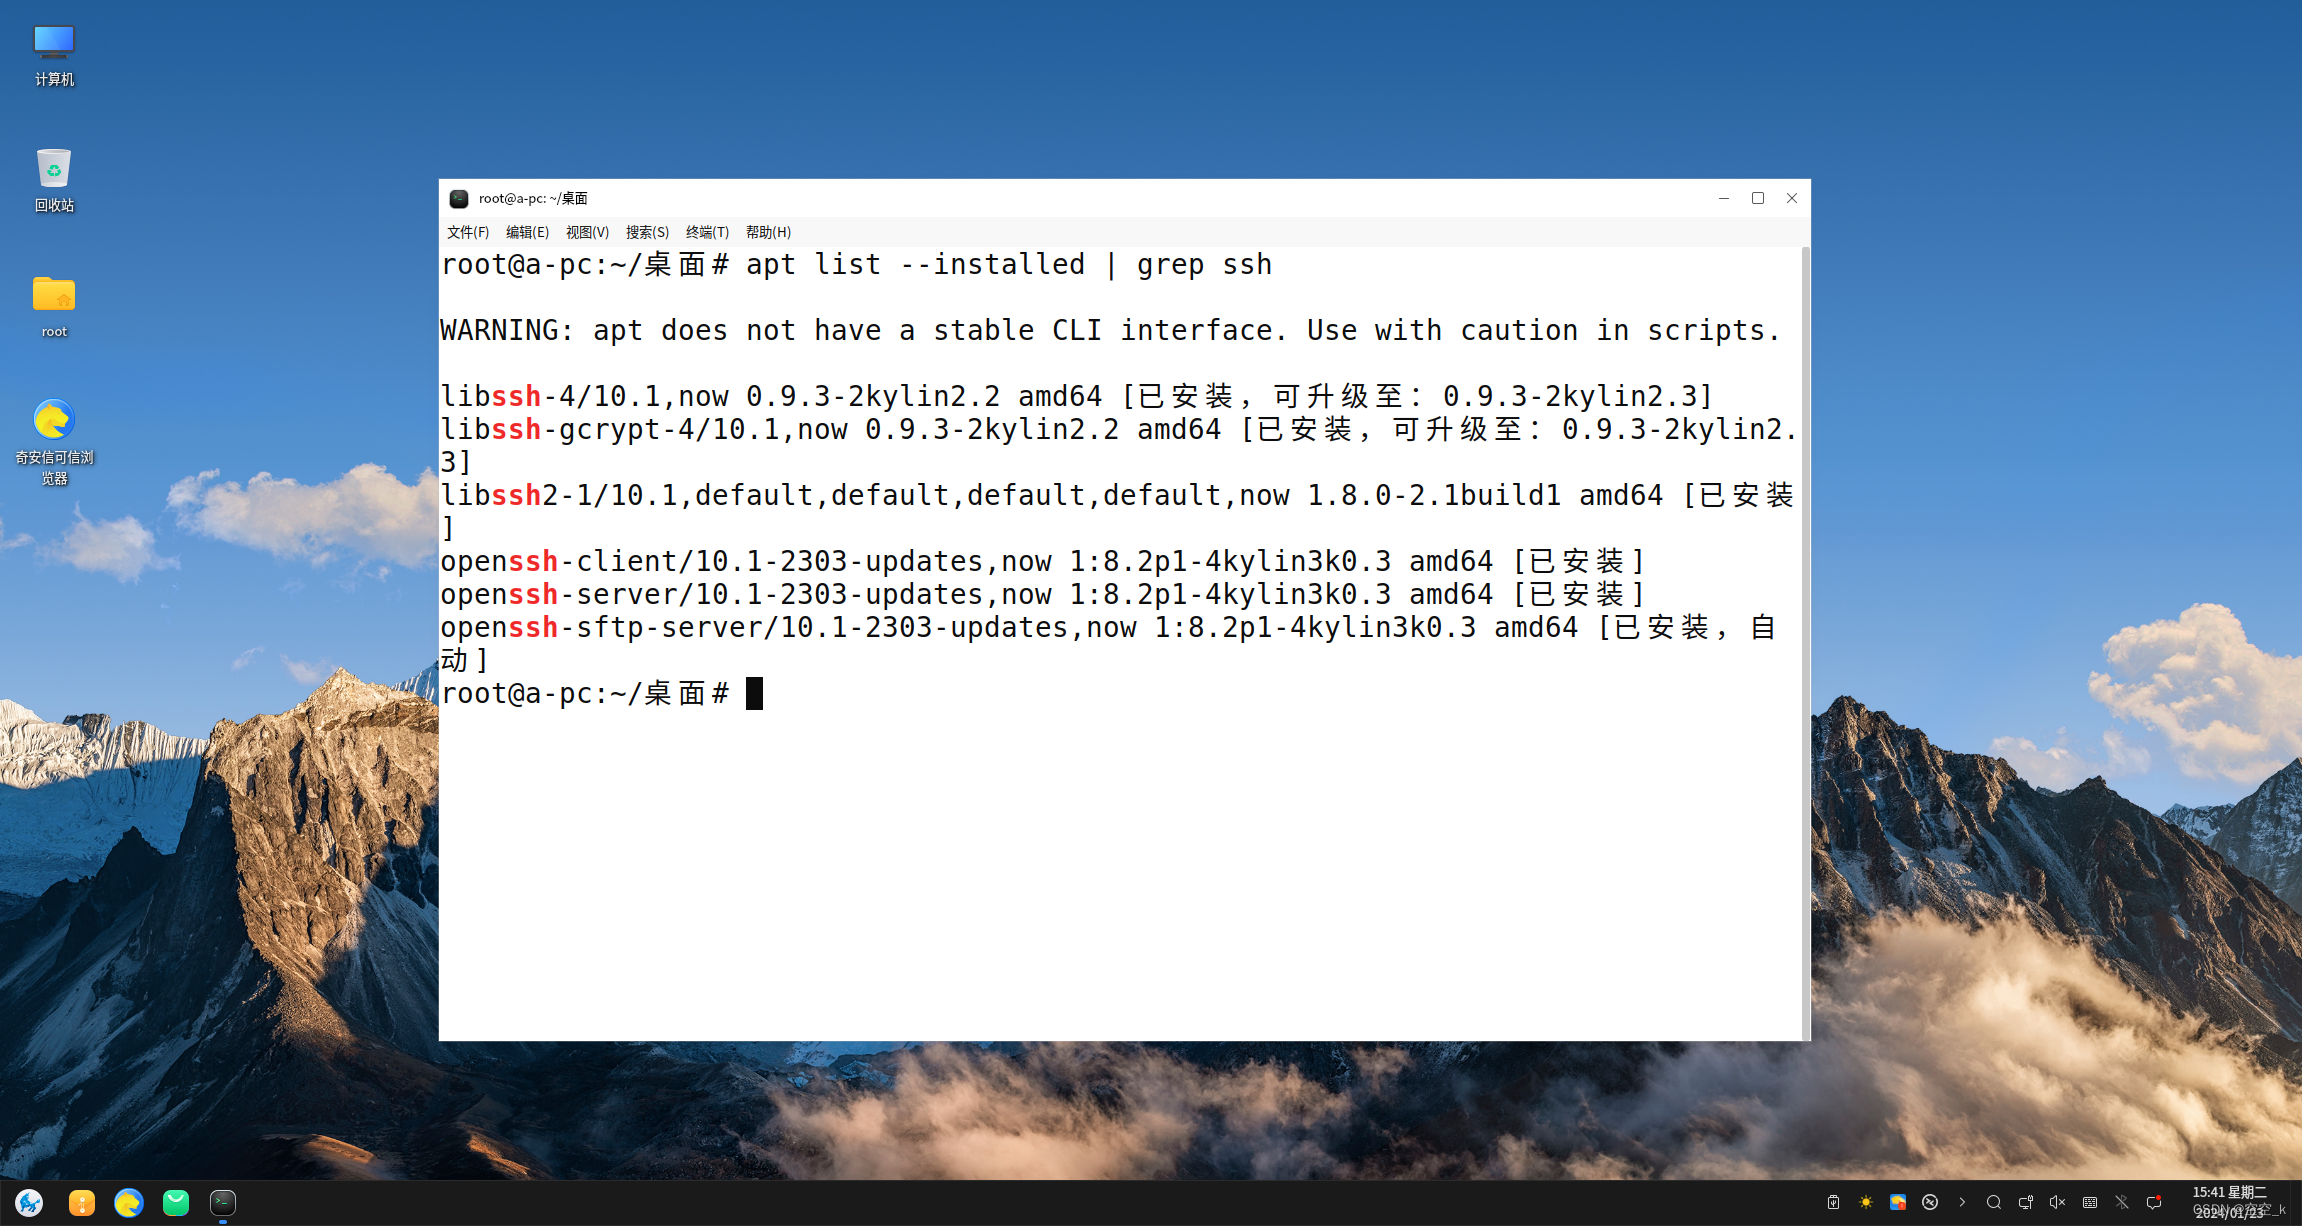Open the 终端(T) menu
Viewport: 2302px width, 1226px height.
pyautogui.click(x=707, y=232)
